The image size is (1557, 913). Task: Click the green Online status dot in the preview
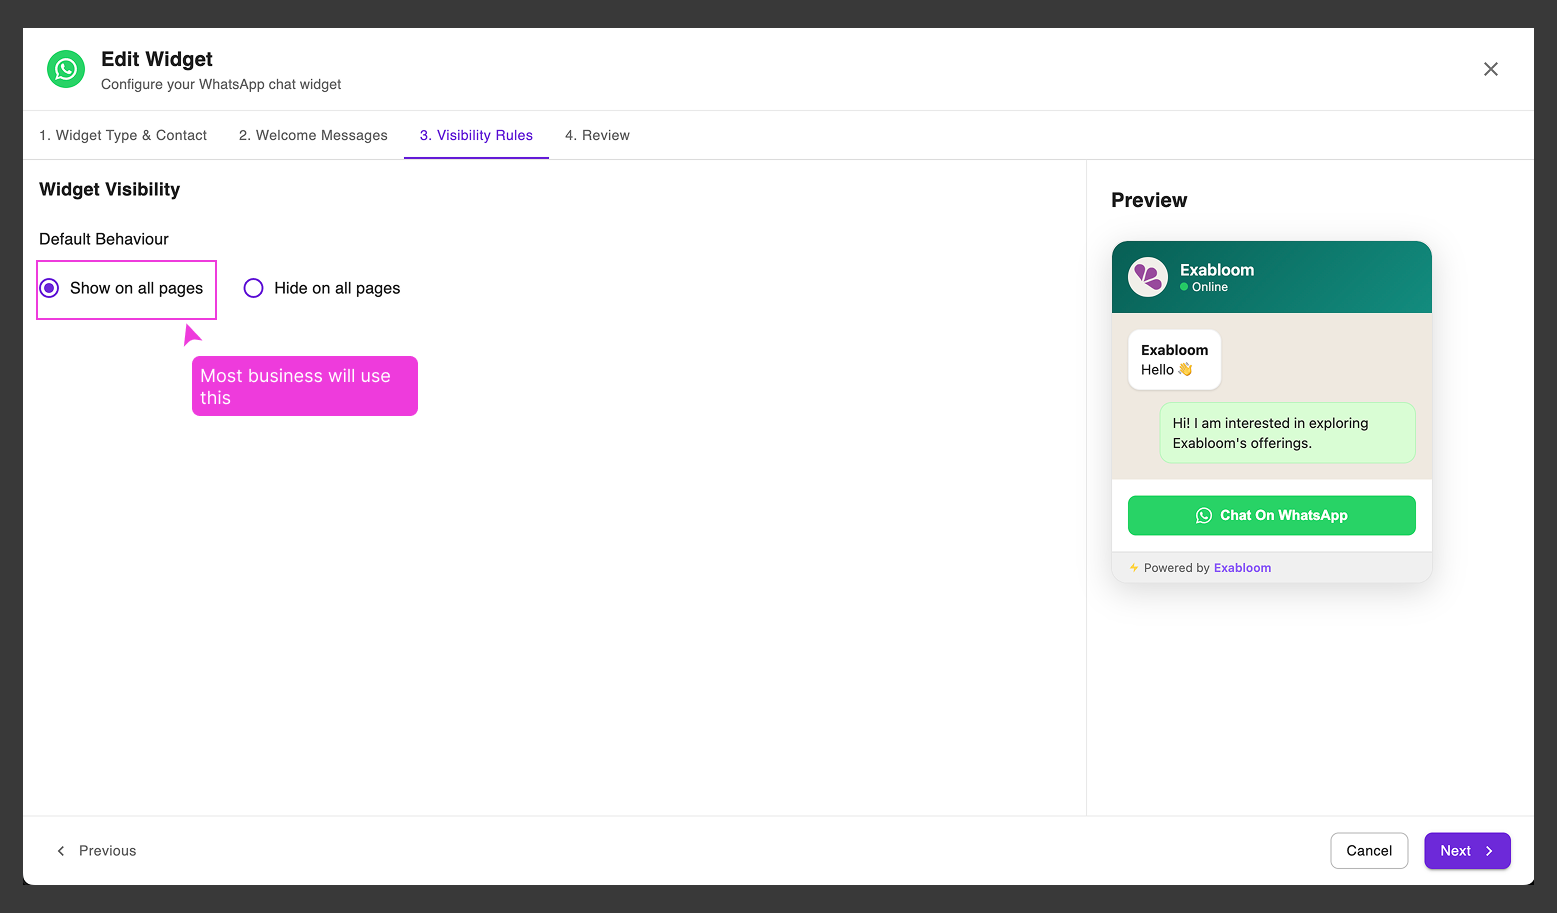point(1186,287)
